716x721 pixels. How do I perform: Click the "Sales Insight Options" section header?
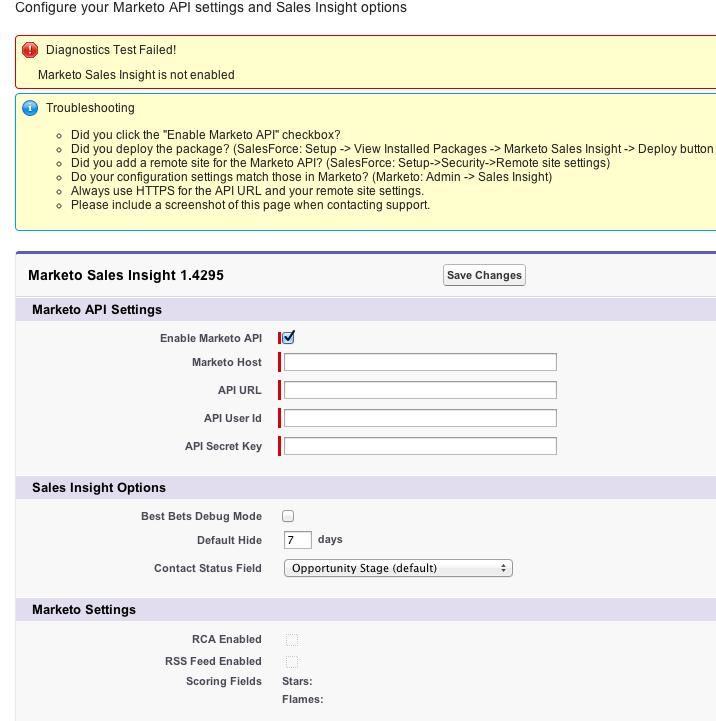click(99, 488)
